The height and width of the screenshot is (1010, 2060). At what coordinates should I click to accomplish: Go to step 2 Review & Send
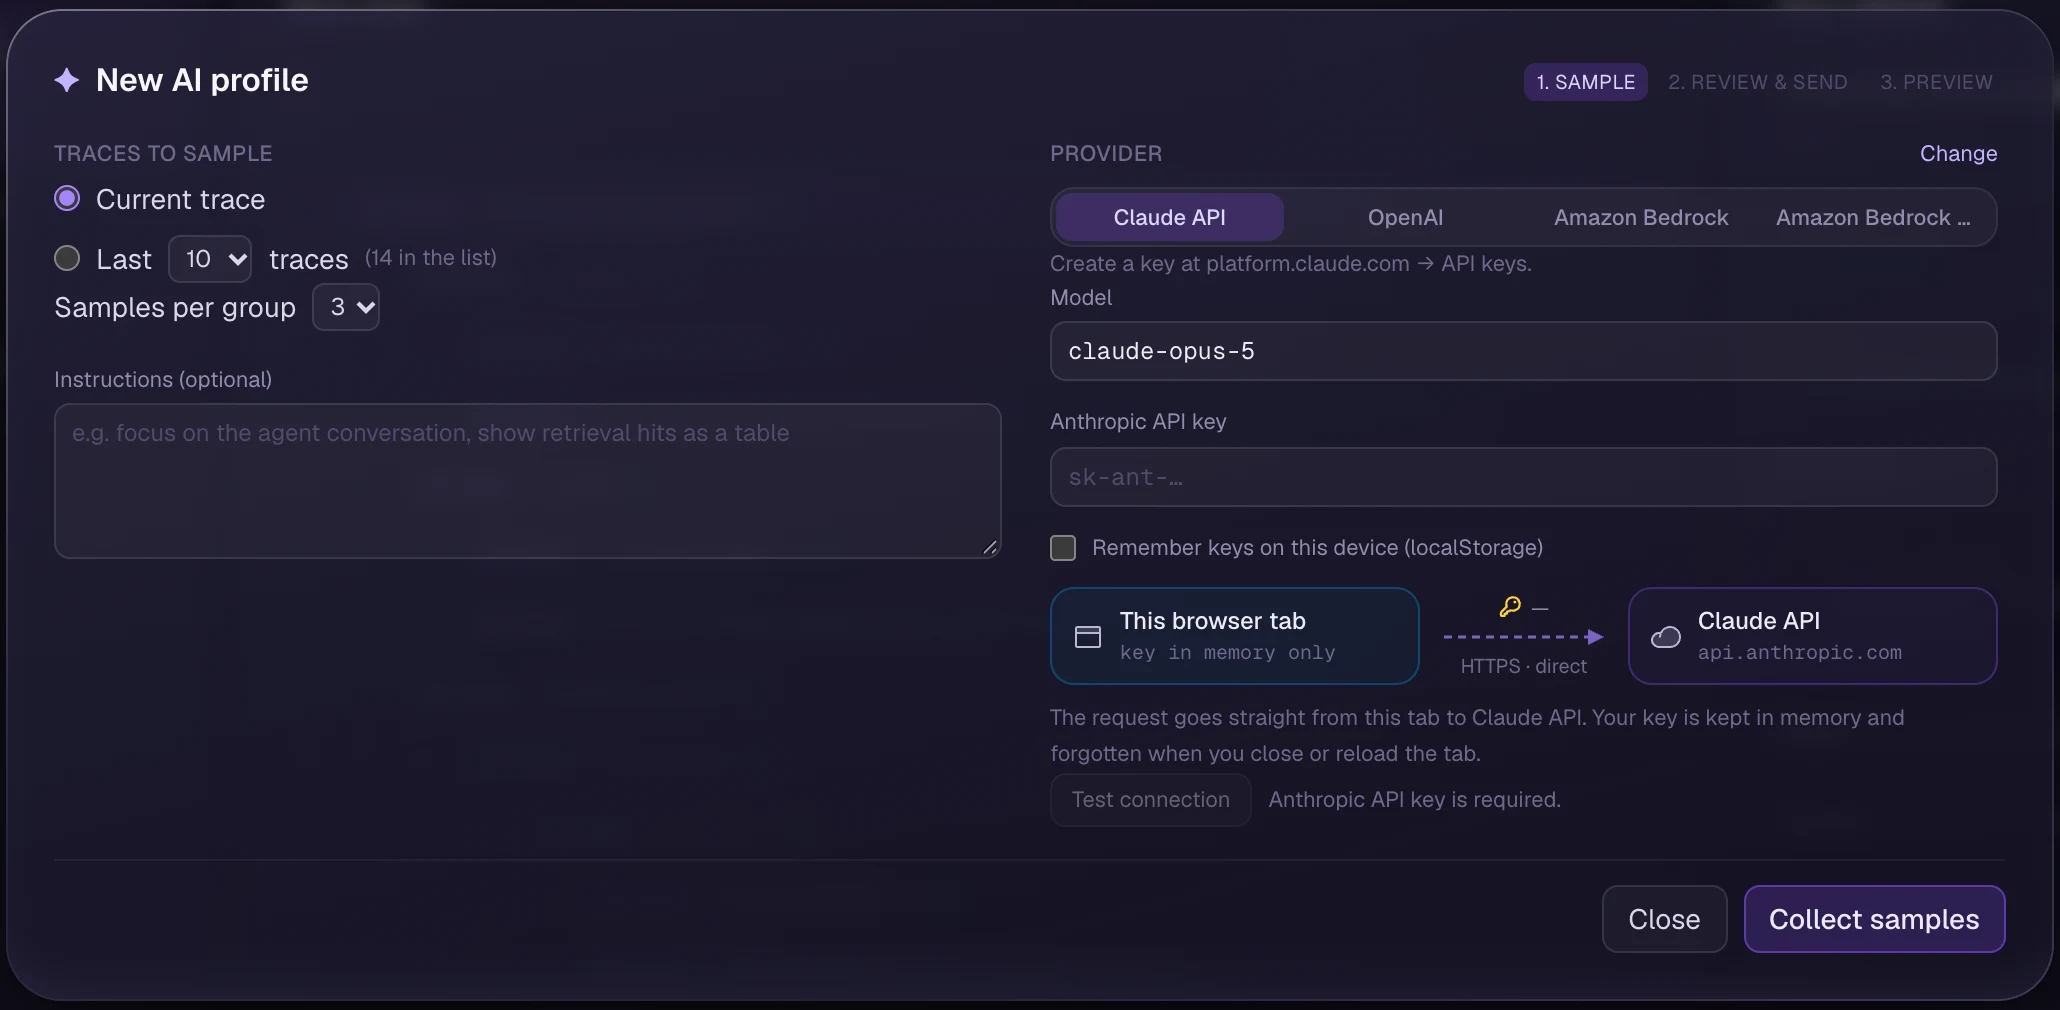[x=1757, y=82]
